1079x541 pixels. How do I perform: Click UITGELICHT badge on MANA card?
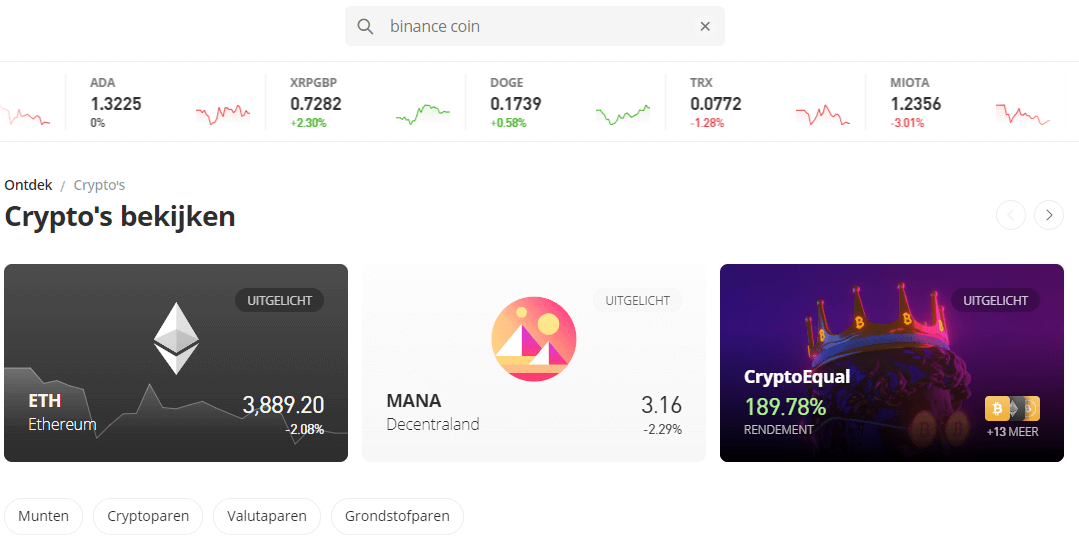point(637,300)
